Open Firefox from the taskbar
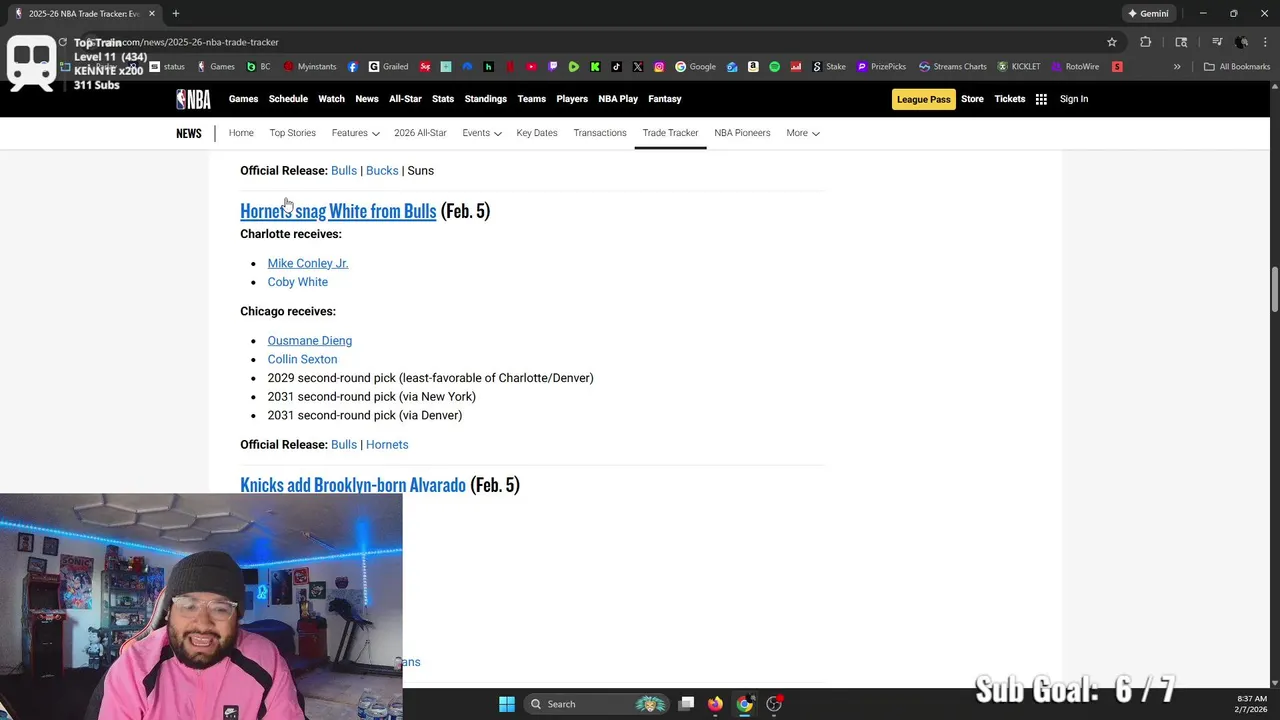This screenshot has width=1280, height=720. tap(715, 704)
